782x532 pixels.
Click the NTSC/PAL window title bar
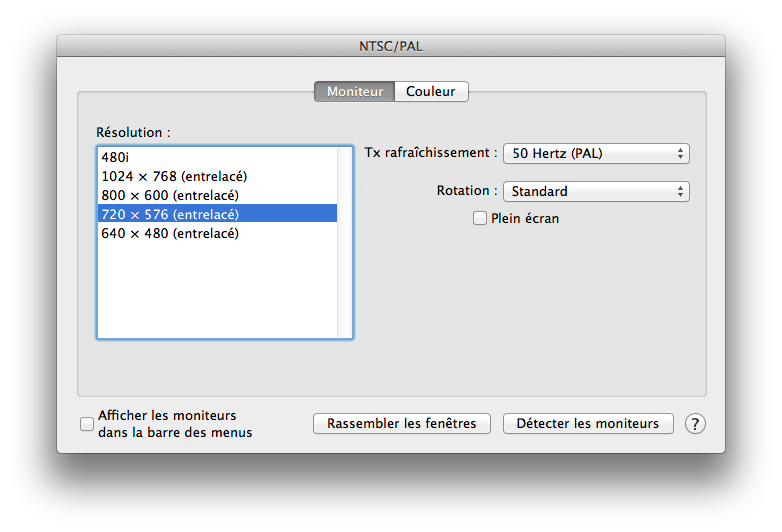(391, 45)
